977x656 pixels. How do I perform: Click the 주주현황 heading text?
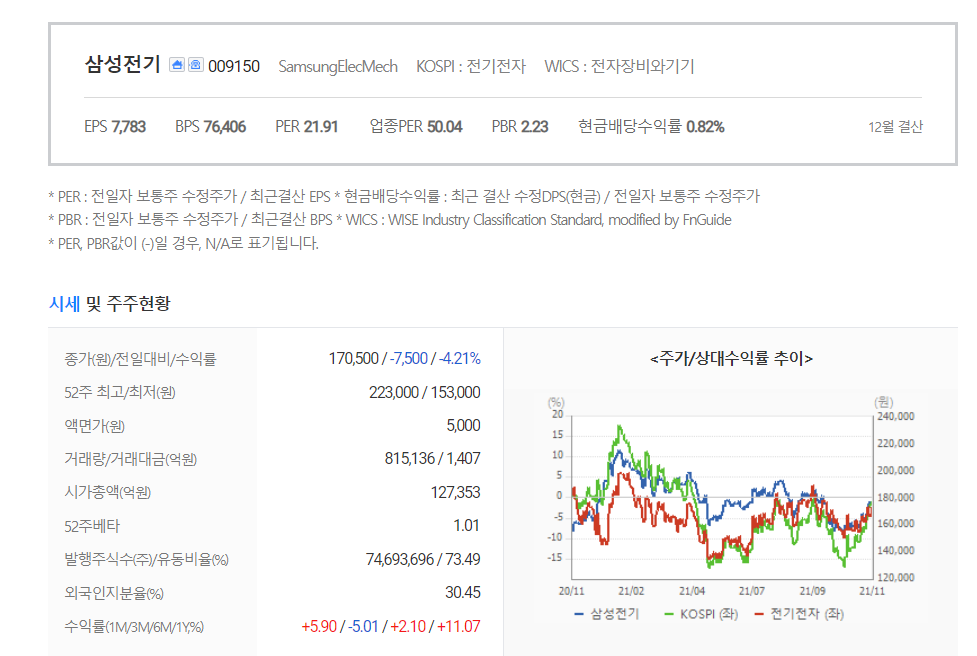point(138,304)
